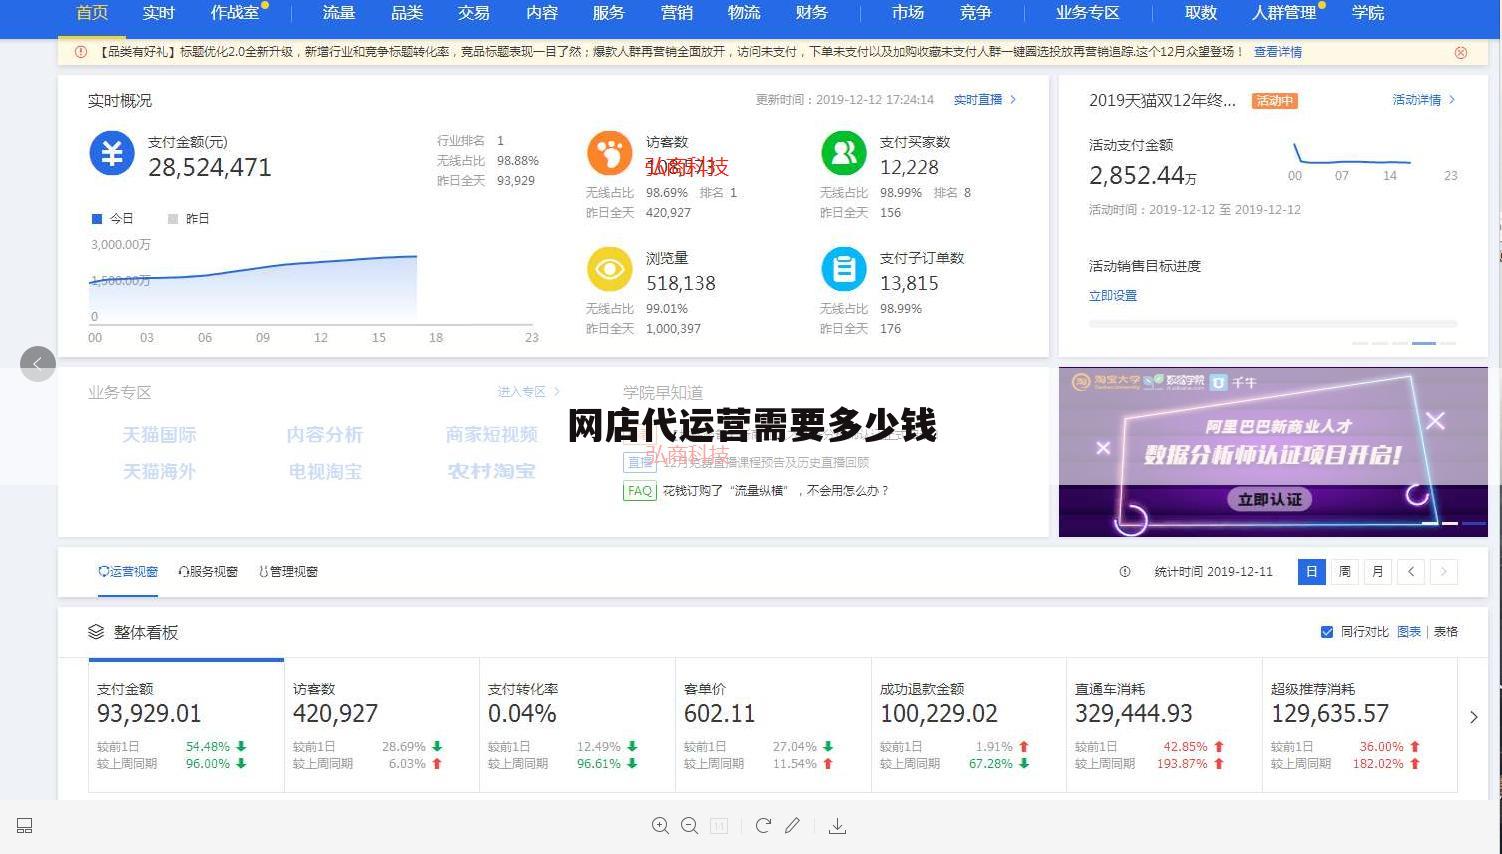
Task: Switch to the 服务视窗 tab
Action: tap(208, 572)
